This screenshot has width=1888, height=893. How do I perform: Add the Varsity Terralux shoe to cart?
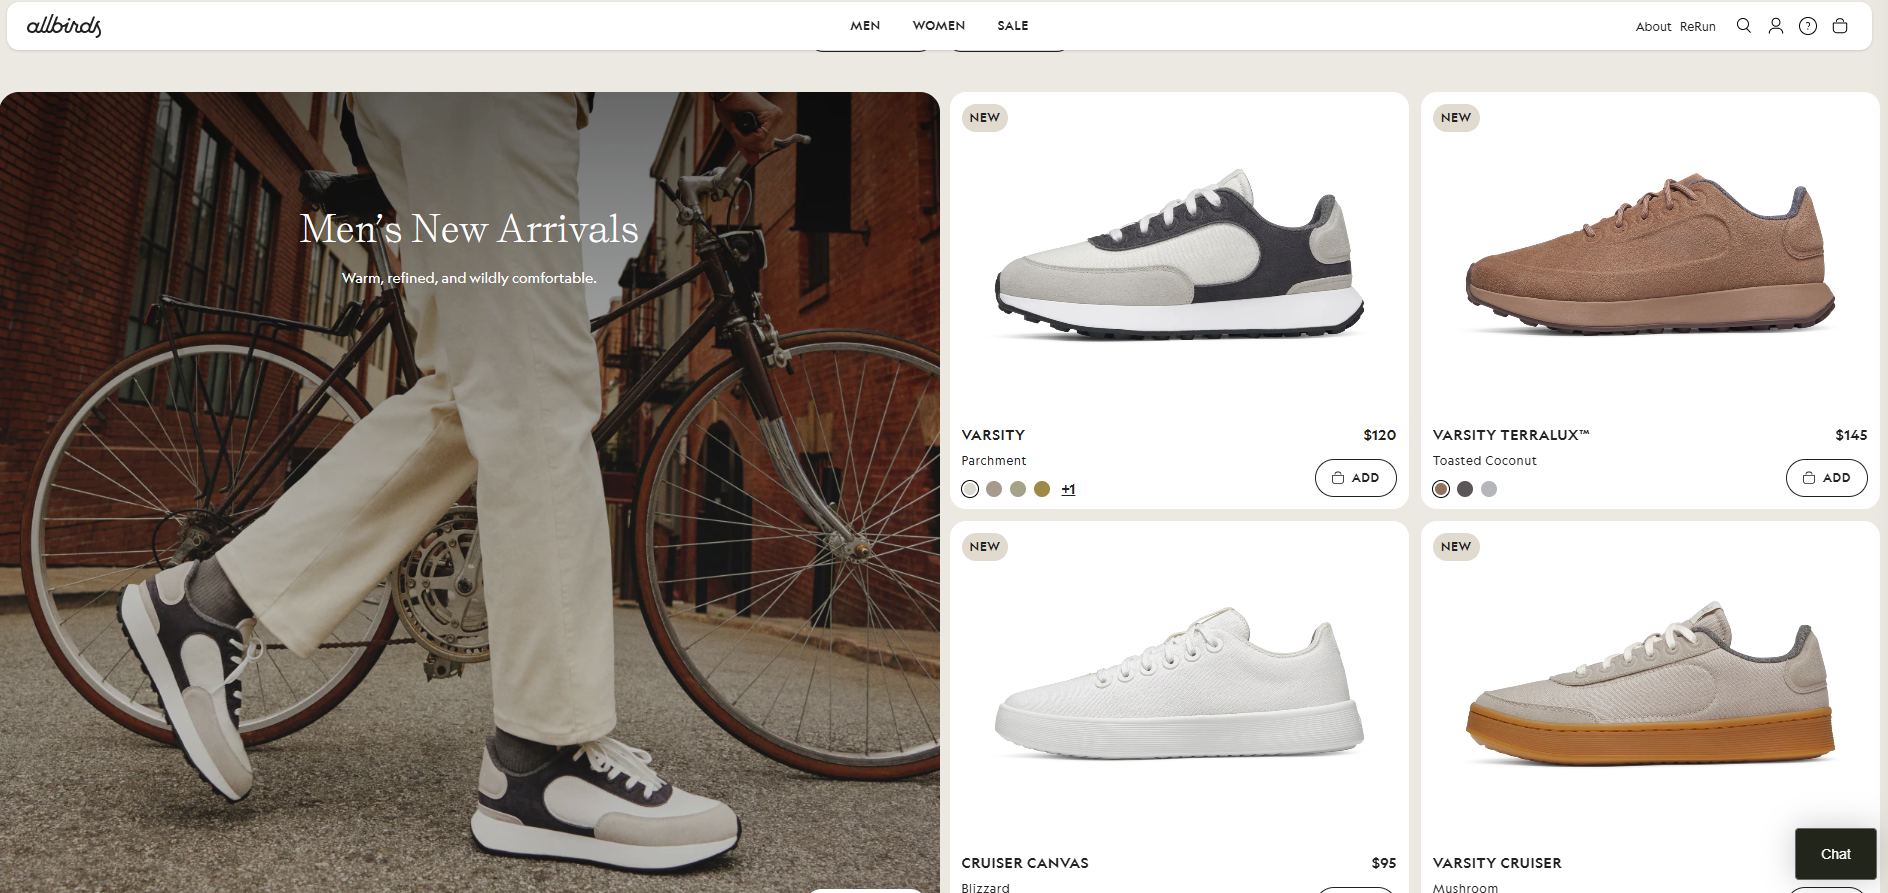[1826, 478]
